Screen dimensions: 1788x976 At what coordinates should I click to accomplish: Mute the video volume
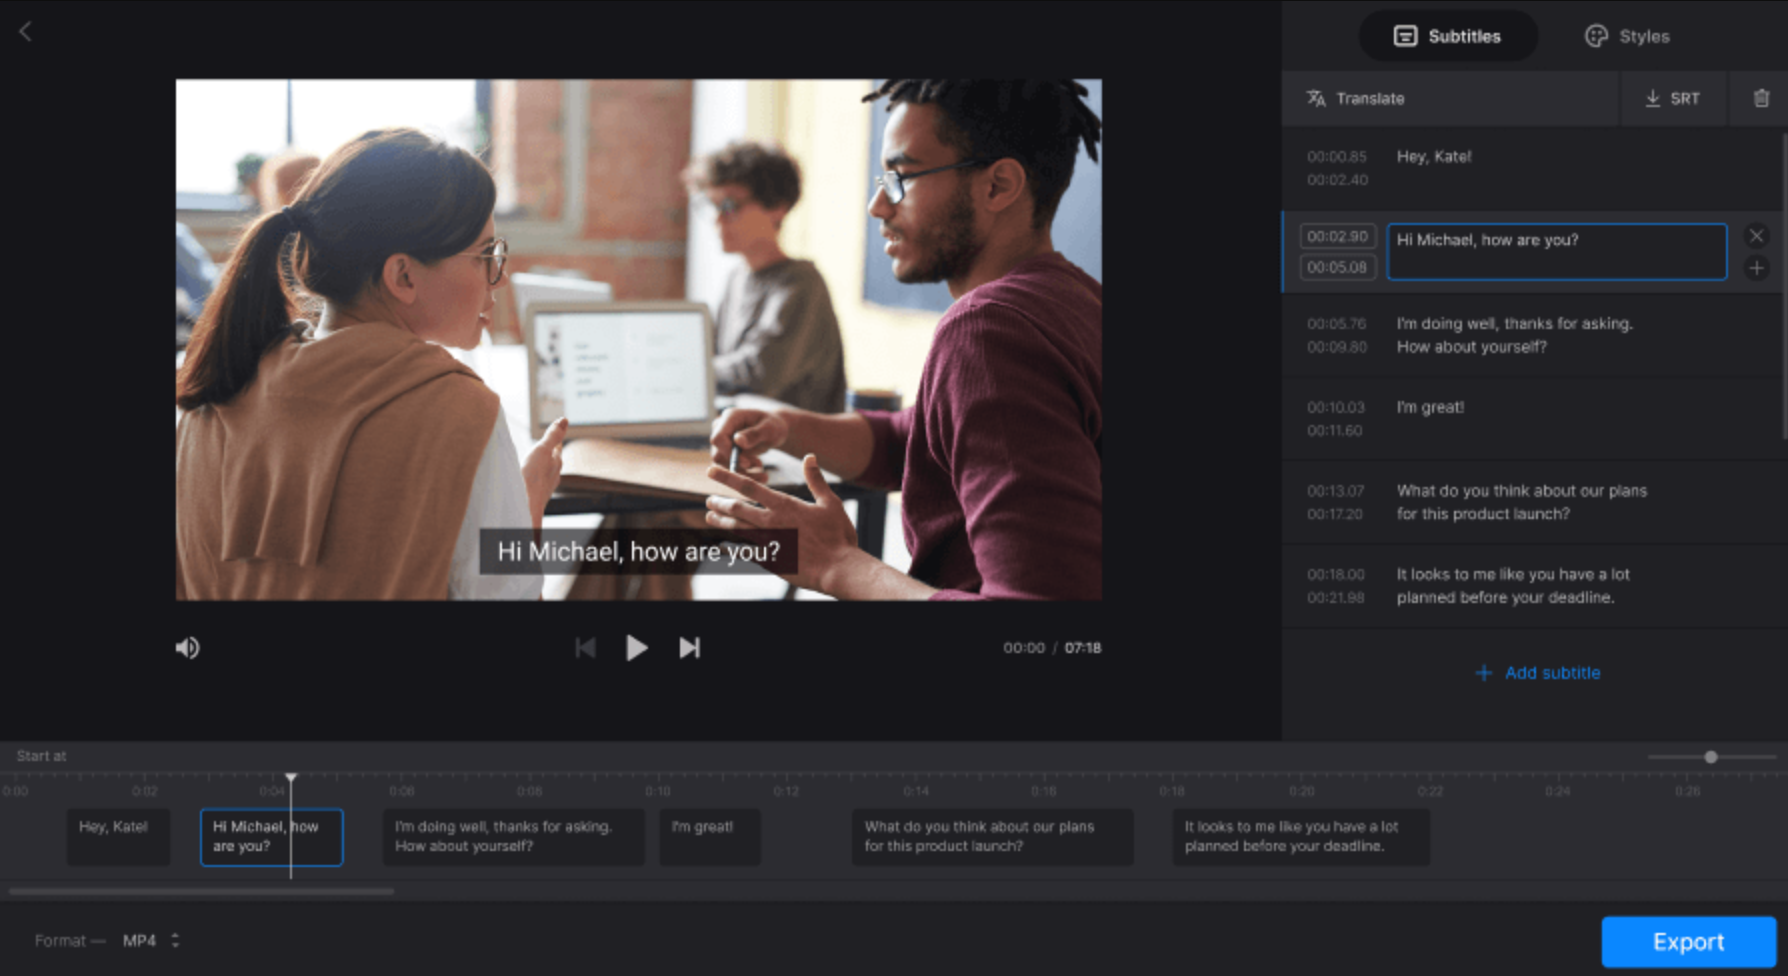coord(187,647)
